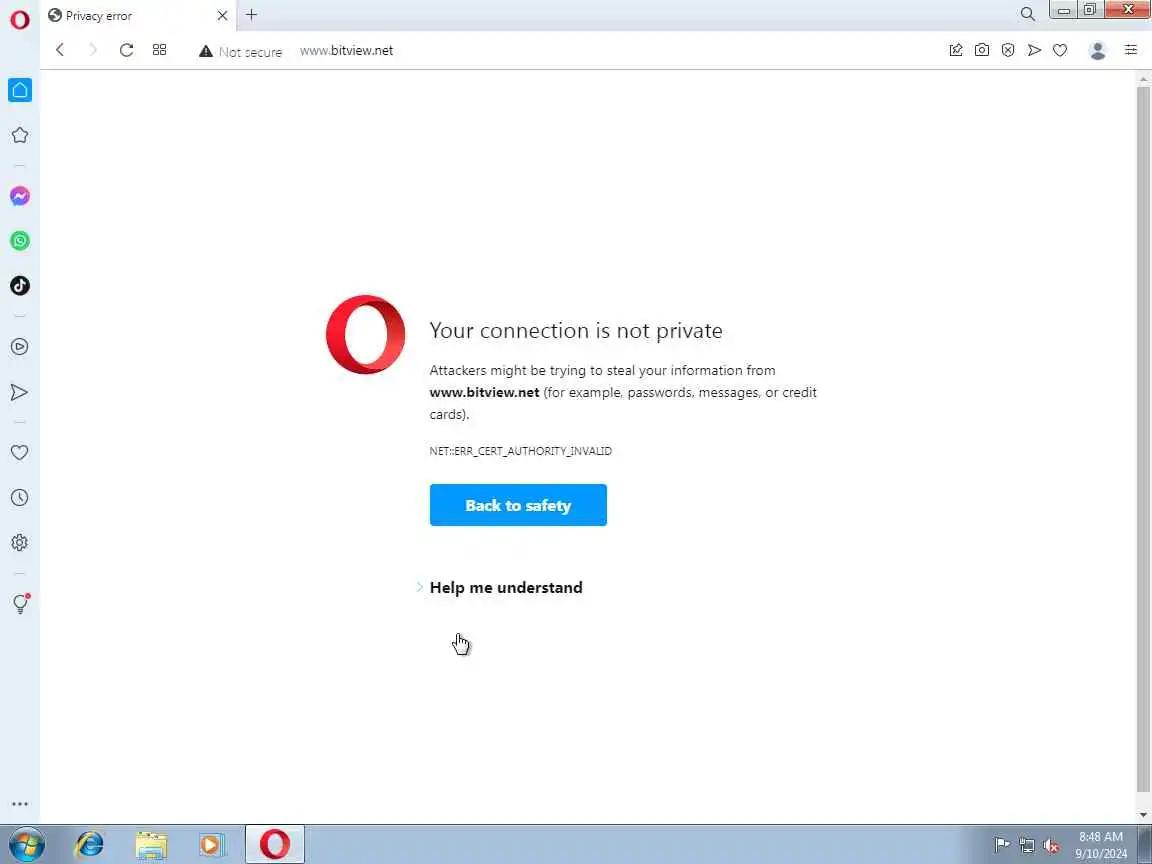
Task: Click the Opera taskbar button
Action: pyautogui.click(x=274, y=844)
